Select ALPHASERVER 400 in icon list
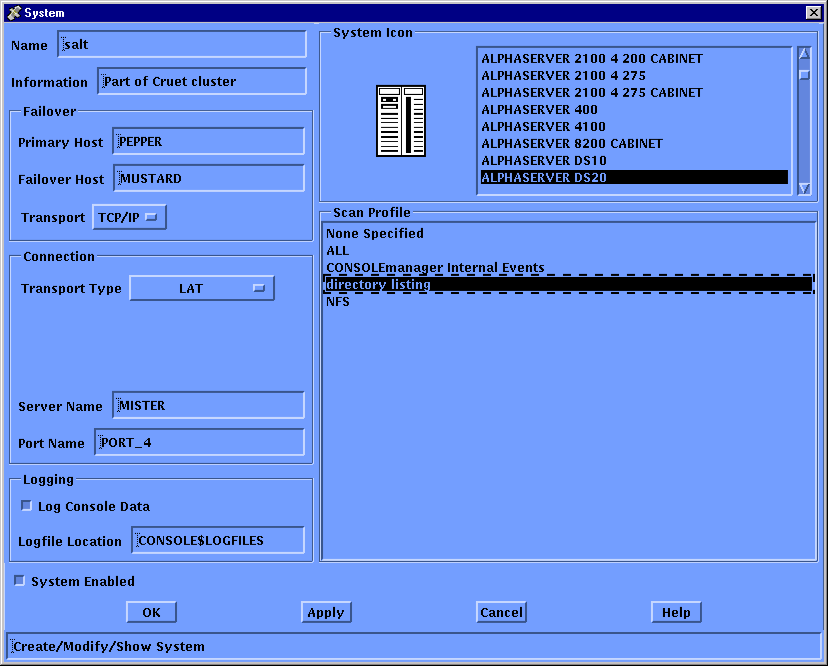This screenshot has height=666, width=828. [x=634, y=109]
